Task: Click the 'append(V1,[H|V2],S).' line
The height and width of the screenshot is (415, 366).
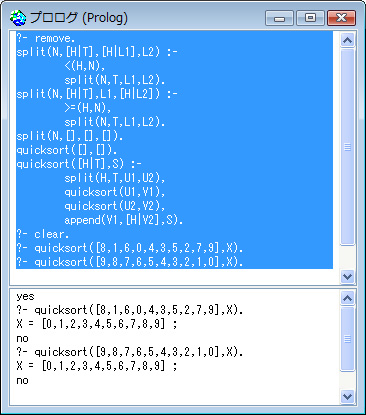Action: pos(124,220)
